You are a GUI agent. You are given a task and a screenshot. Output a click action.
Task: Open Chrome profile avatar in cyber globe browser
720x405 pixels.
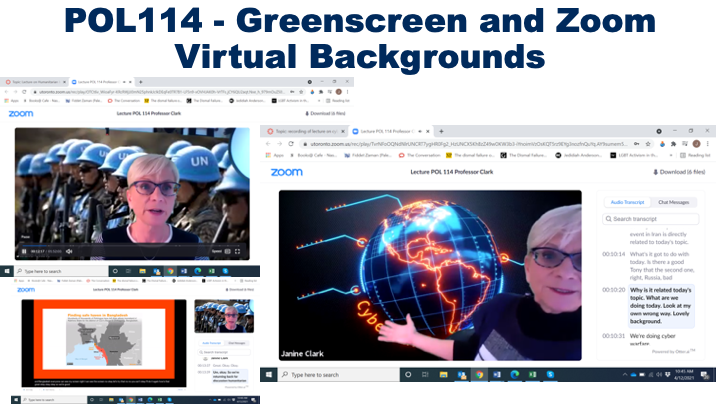pos(696,144)
